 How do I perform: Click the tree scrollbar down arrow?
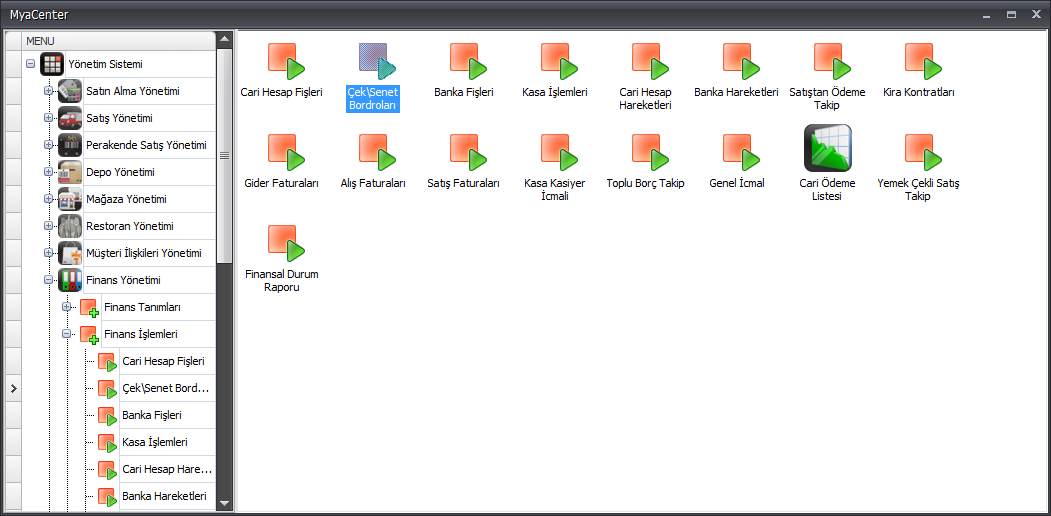(225, 503)
